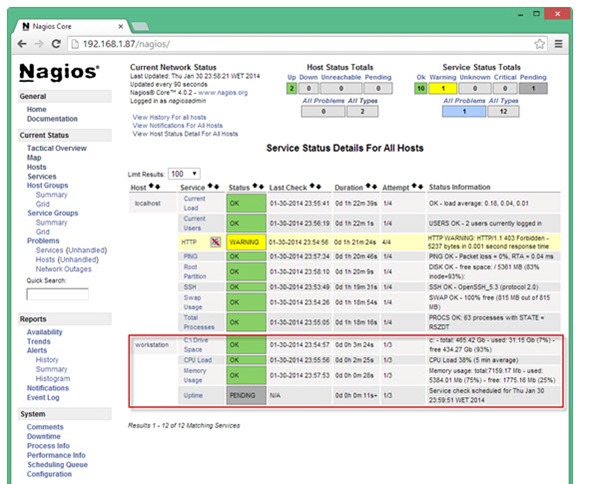Click View Notifications For All Hosts
The image size is (600, 484).
(x=178, y=125)
